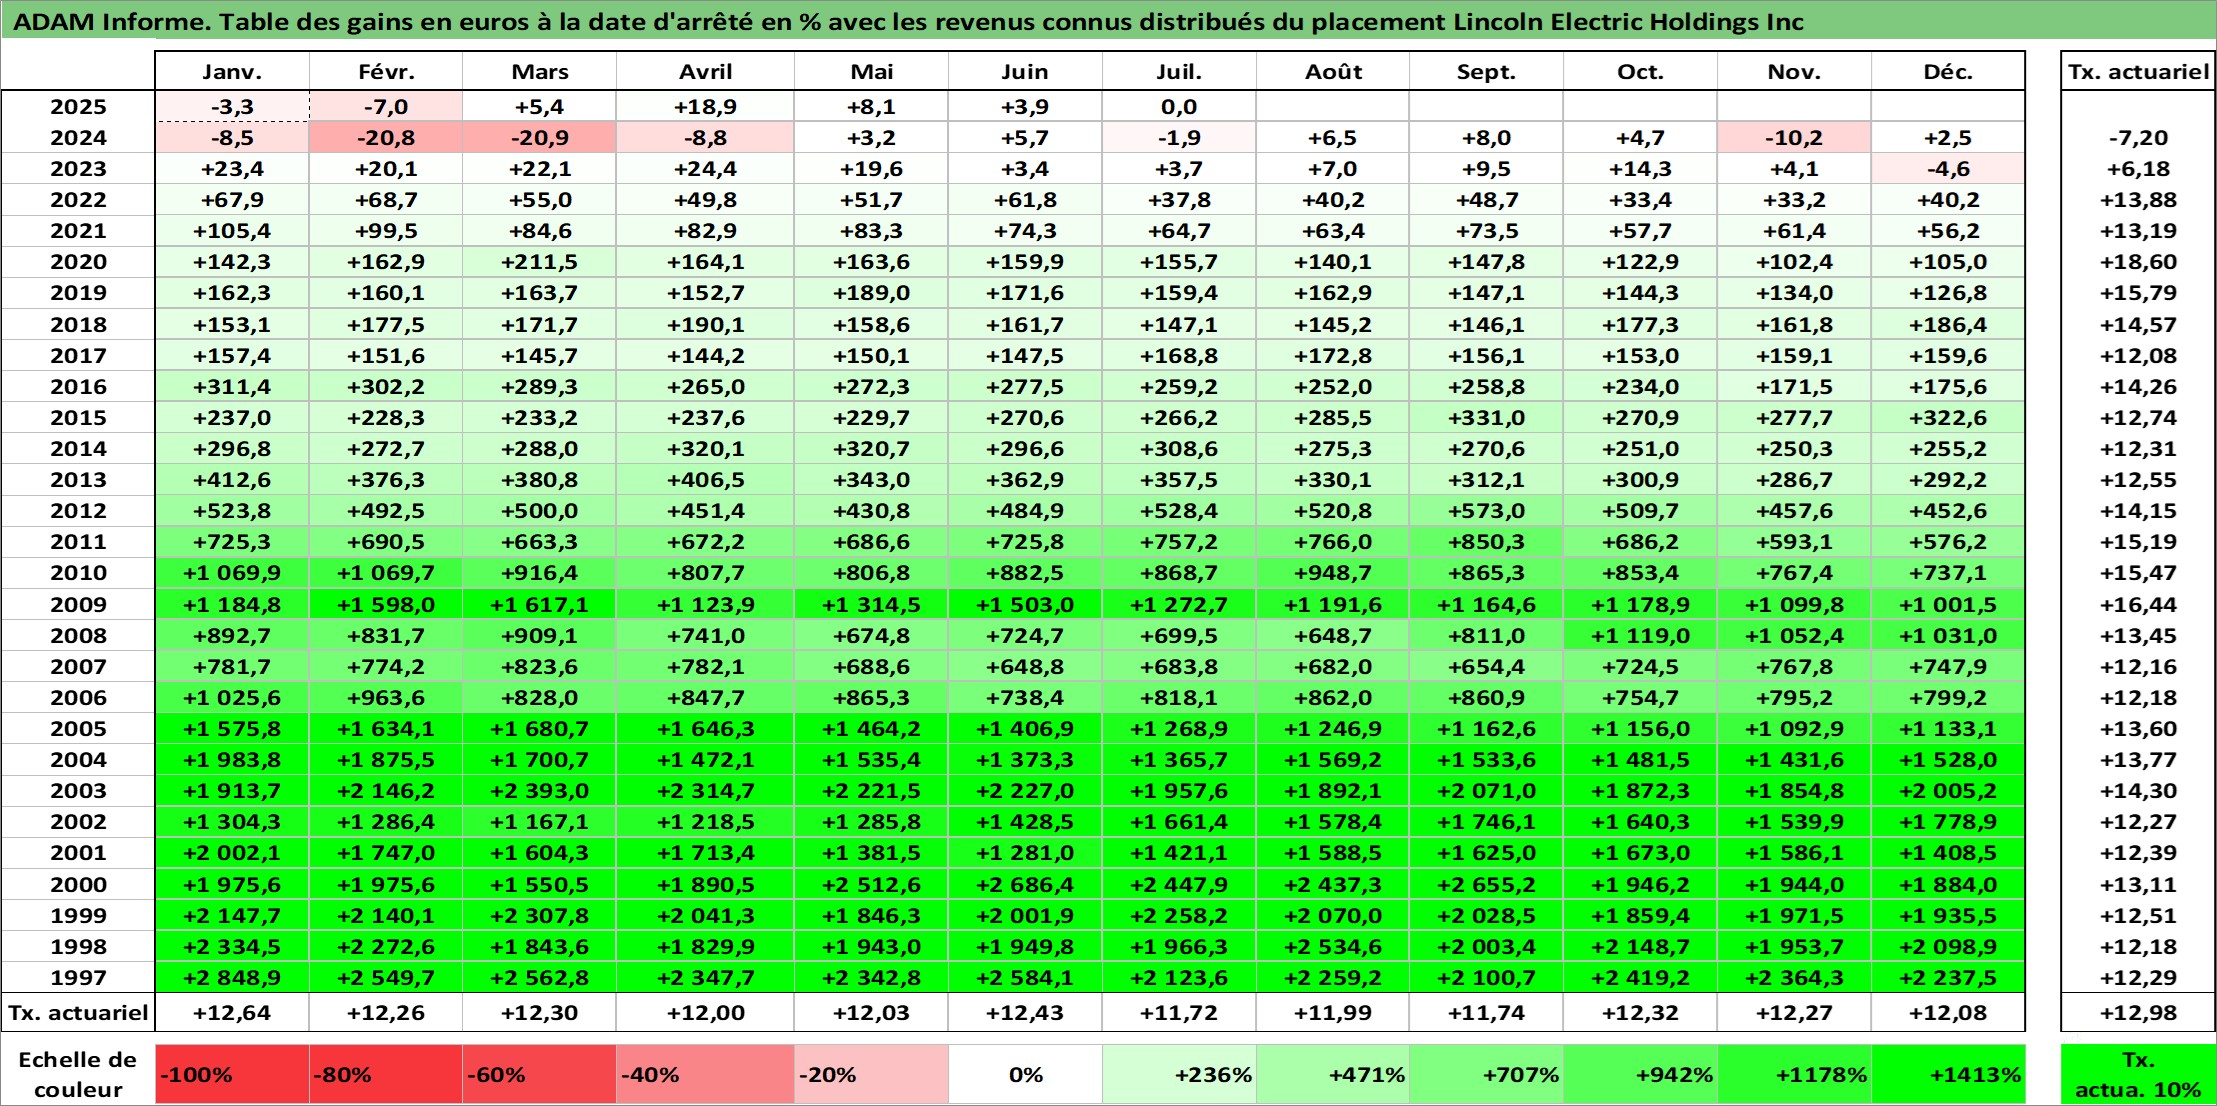Select the +2 307,8 cell in the 1999 row
This screenshot has height=1106, width=2217.
(x=539, y=916)
